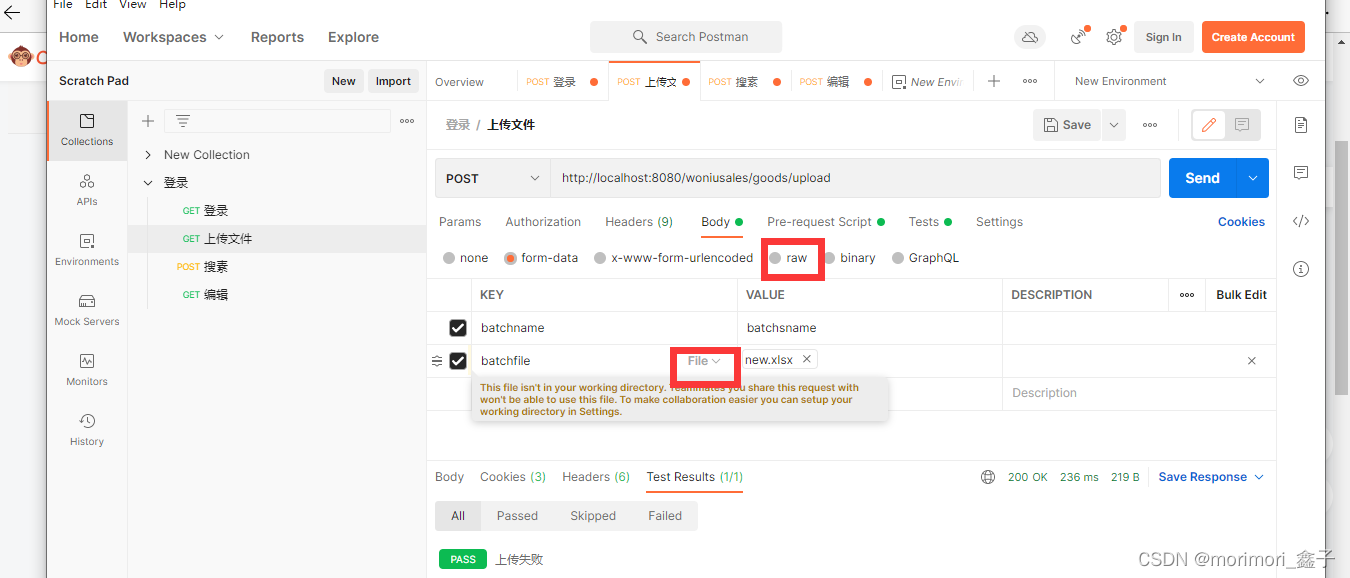Open the POST method dropdown
Screen dimensions: 1350x578
coord(493,178)
